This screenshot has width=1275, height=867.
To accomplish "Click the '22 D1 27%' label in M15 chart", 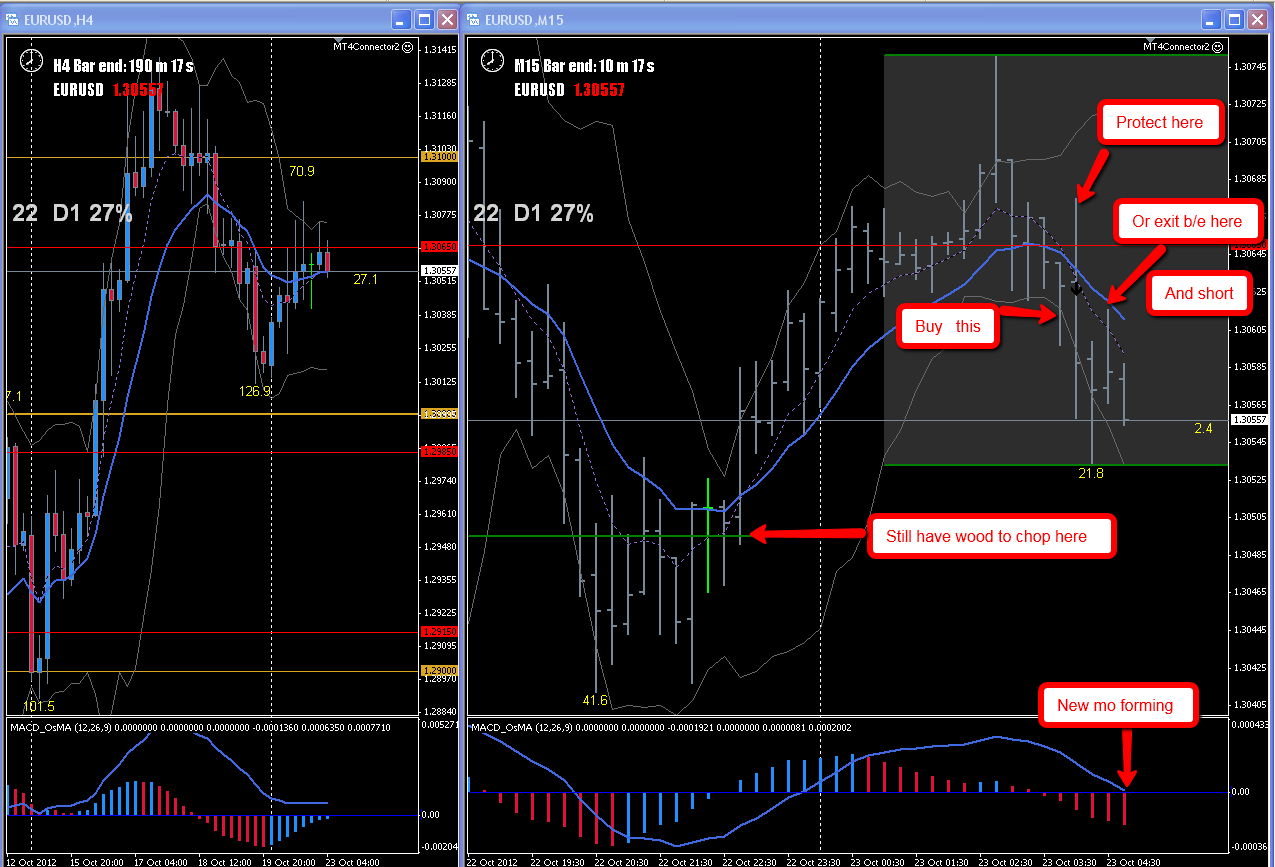I will 533,213.
